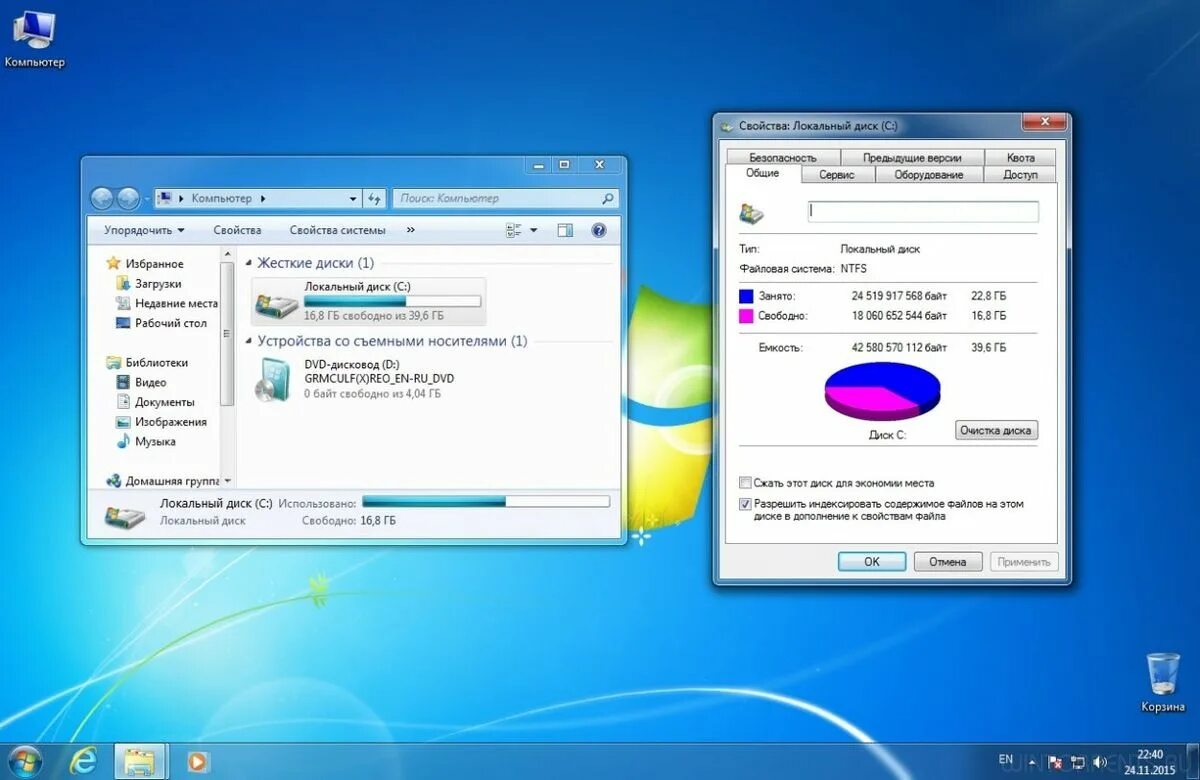The width and height of the screenshot is (1200, 780).
Task: Open the Упорядочить dropdown menu
Action: [x=145, y=230]
